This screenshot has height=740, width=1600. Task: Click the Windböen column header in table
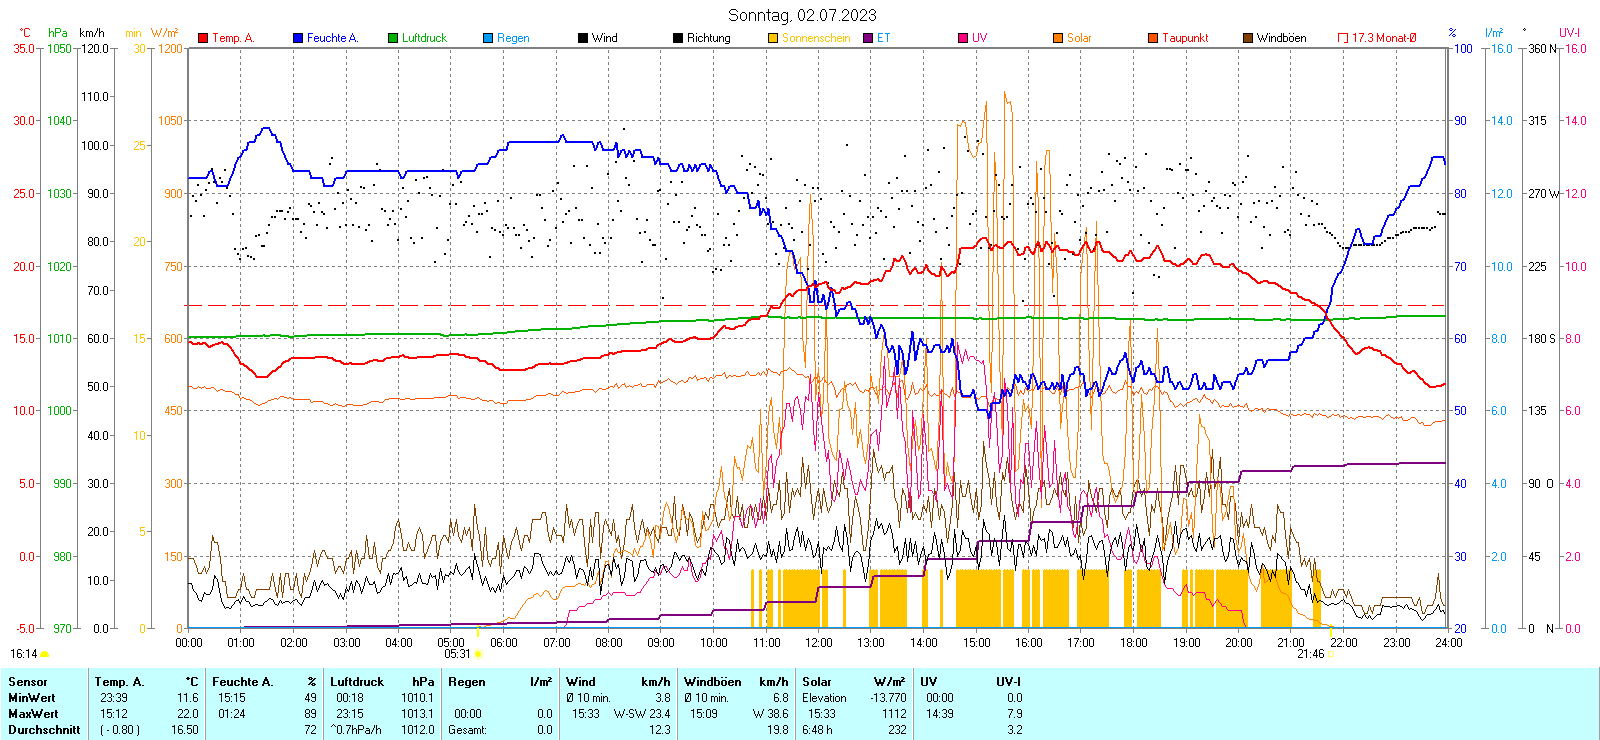coord(713,682)
